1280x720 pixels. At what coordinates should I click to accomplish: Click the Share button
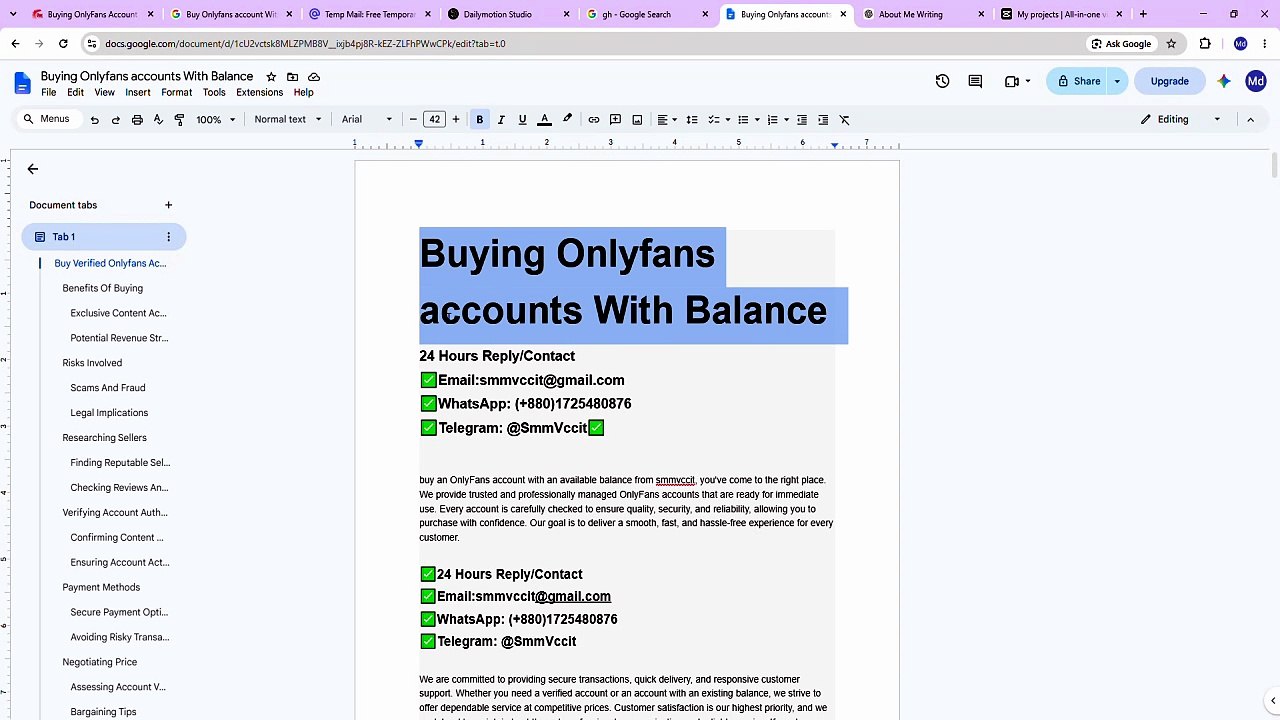[1078, 81]
